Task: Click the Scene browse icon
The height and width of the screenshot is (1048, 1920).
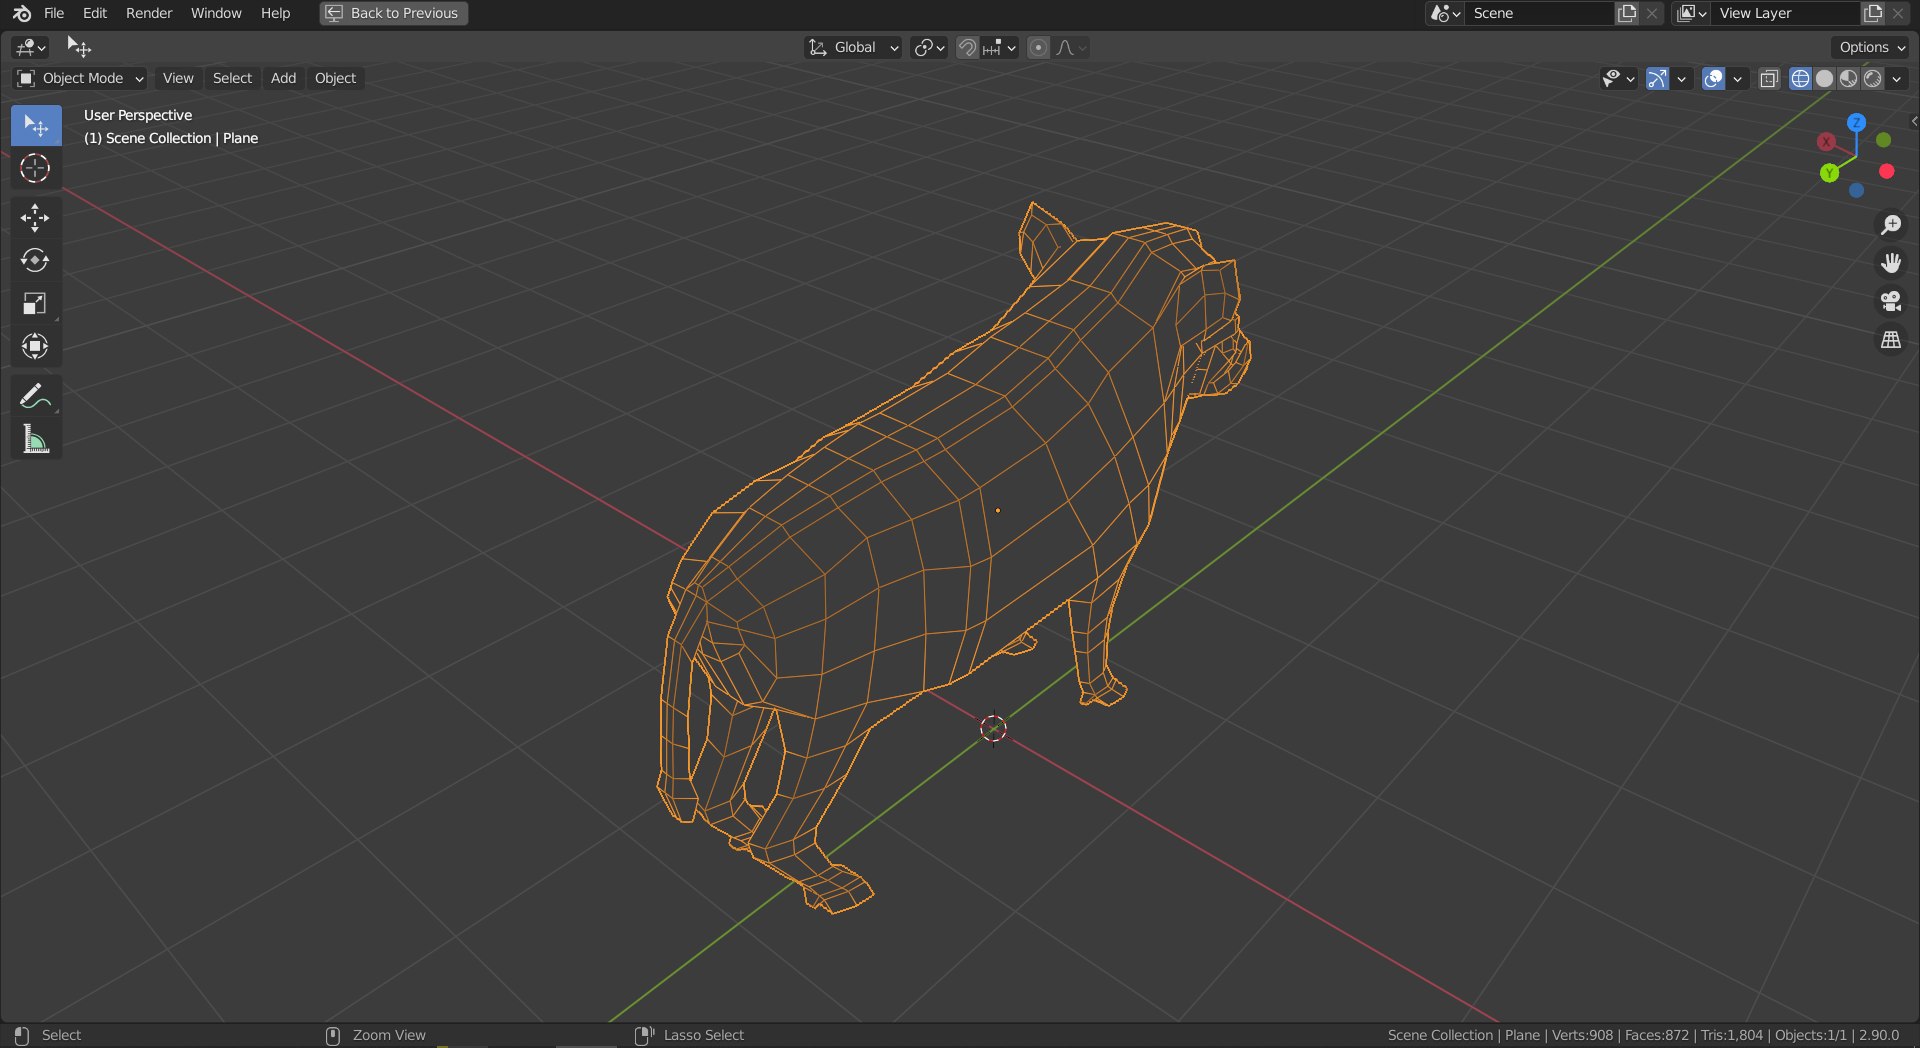Action: [x=1445, y=13]
